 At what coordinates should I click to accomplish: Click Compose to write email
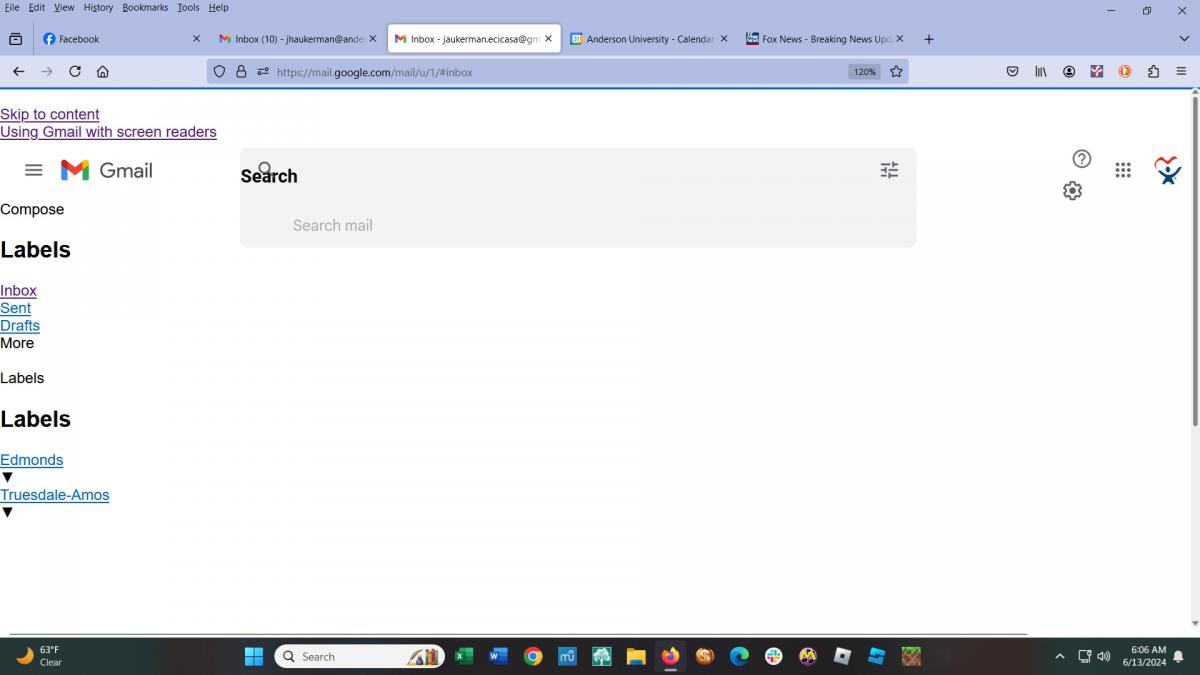[32, 209]
